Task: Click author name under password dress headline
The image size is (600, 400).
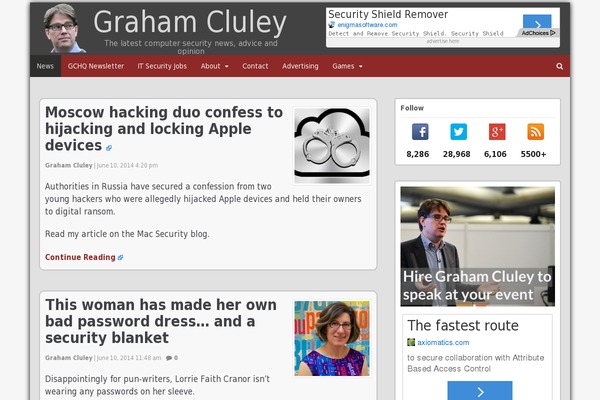Action: [69, 358]
